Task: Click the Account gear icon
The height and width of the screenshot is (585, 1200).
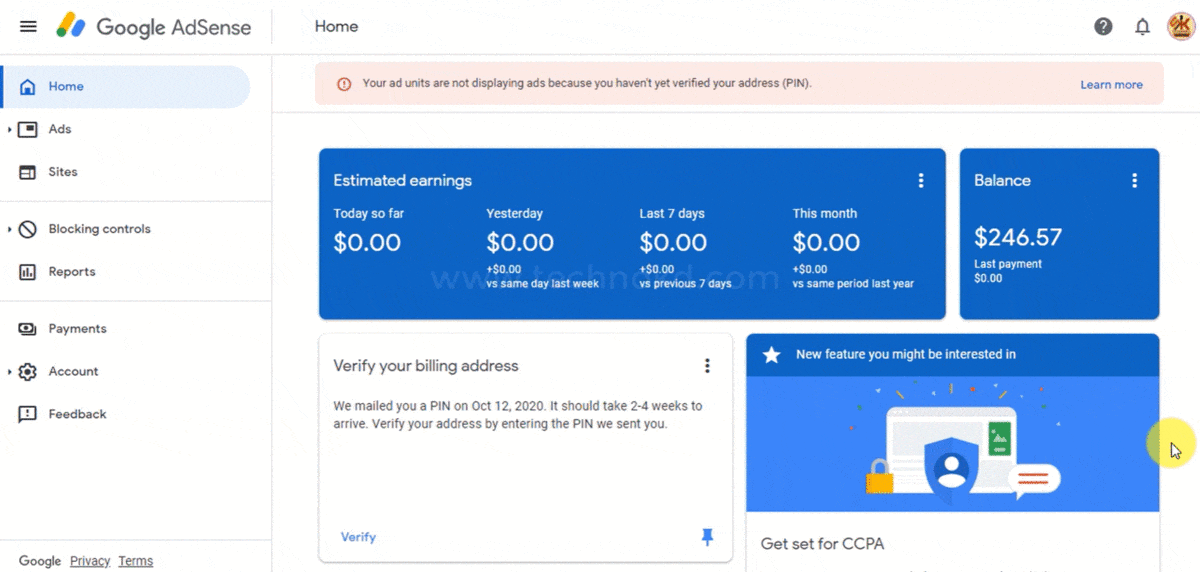Action: tap(28, 372)
